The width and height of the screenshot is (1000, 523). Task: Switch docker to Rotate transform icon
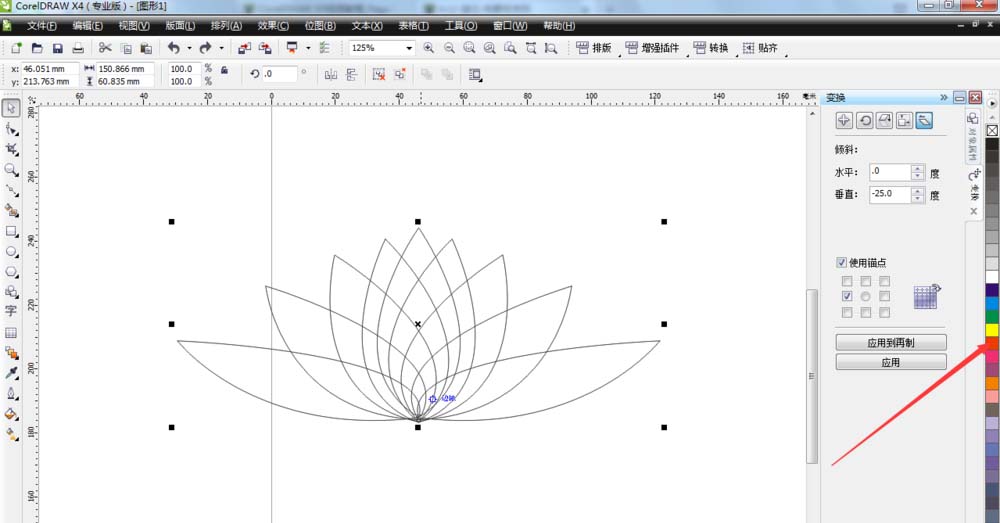click(864, 121)
